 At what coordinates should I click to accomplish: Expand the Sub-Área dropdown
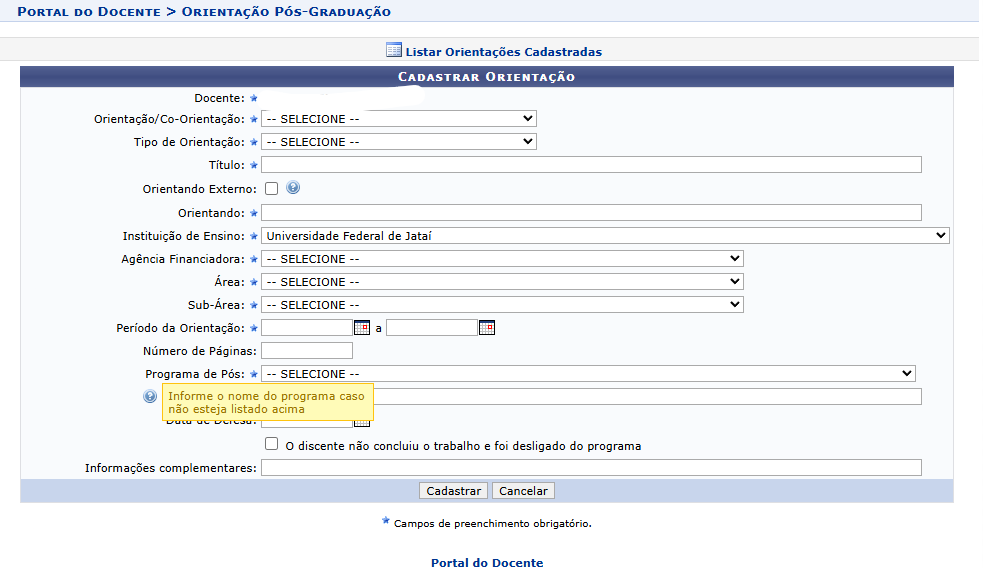[x=502, y=305]
